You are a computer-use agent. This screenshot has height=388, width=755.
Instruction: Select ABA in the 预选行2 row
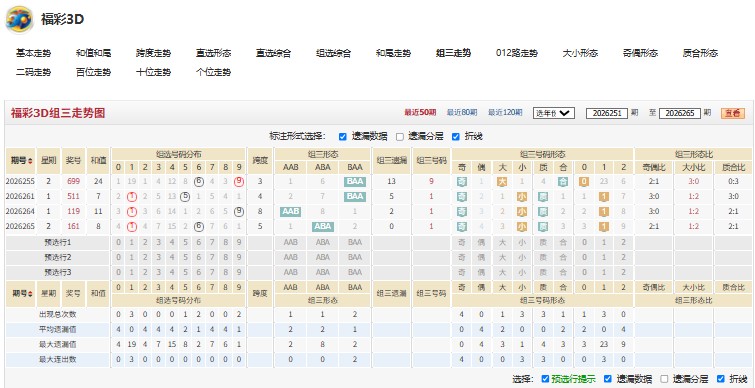click(x=323, y=257)
